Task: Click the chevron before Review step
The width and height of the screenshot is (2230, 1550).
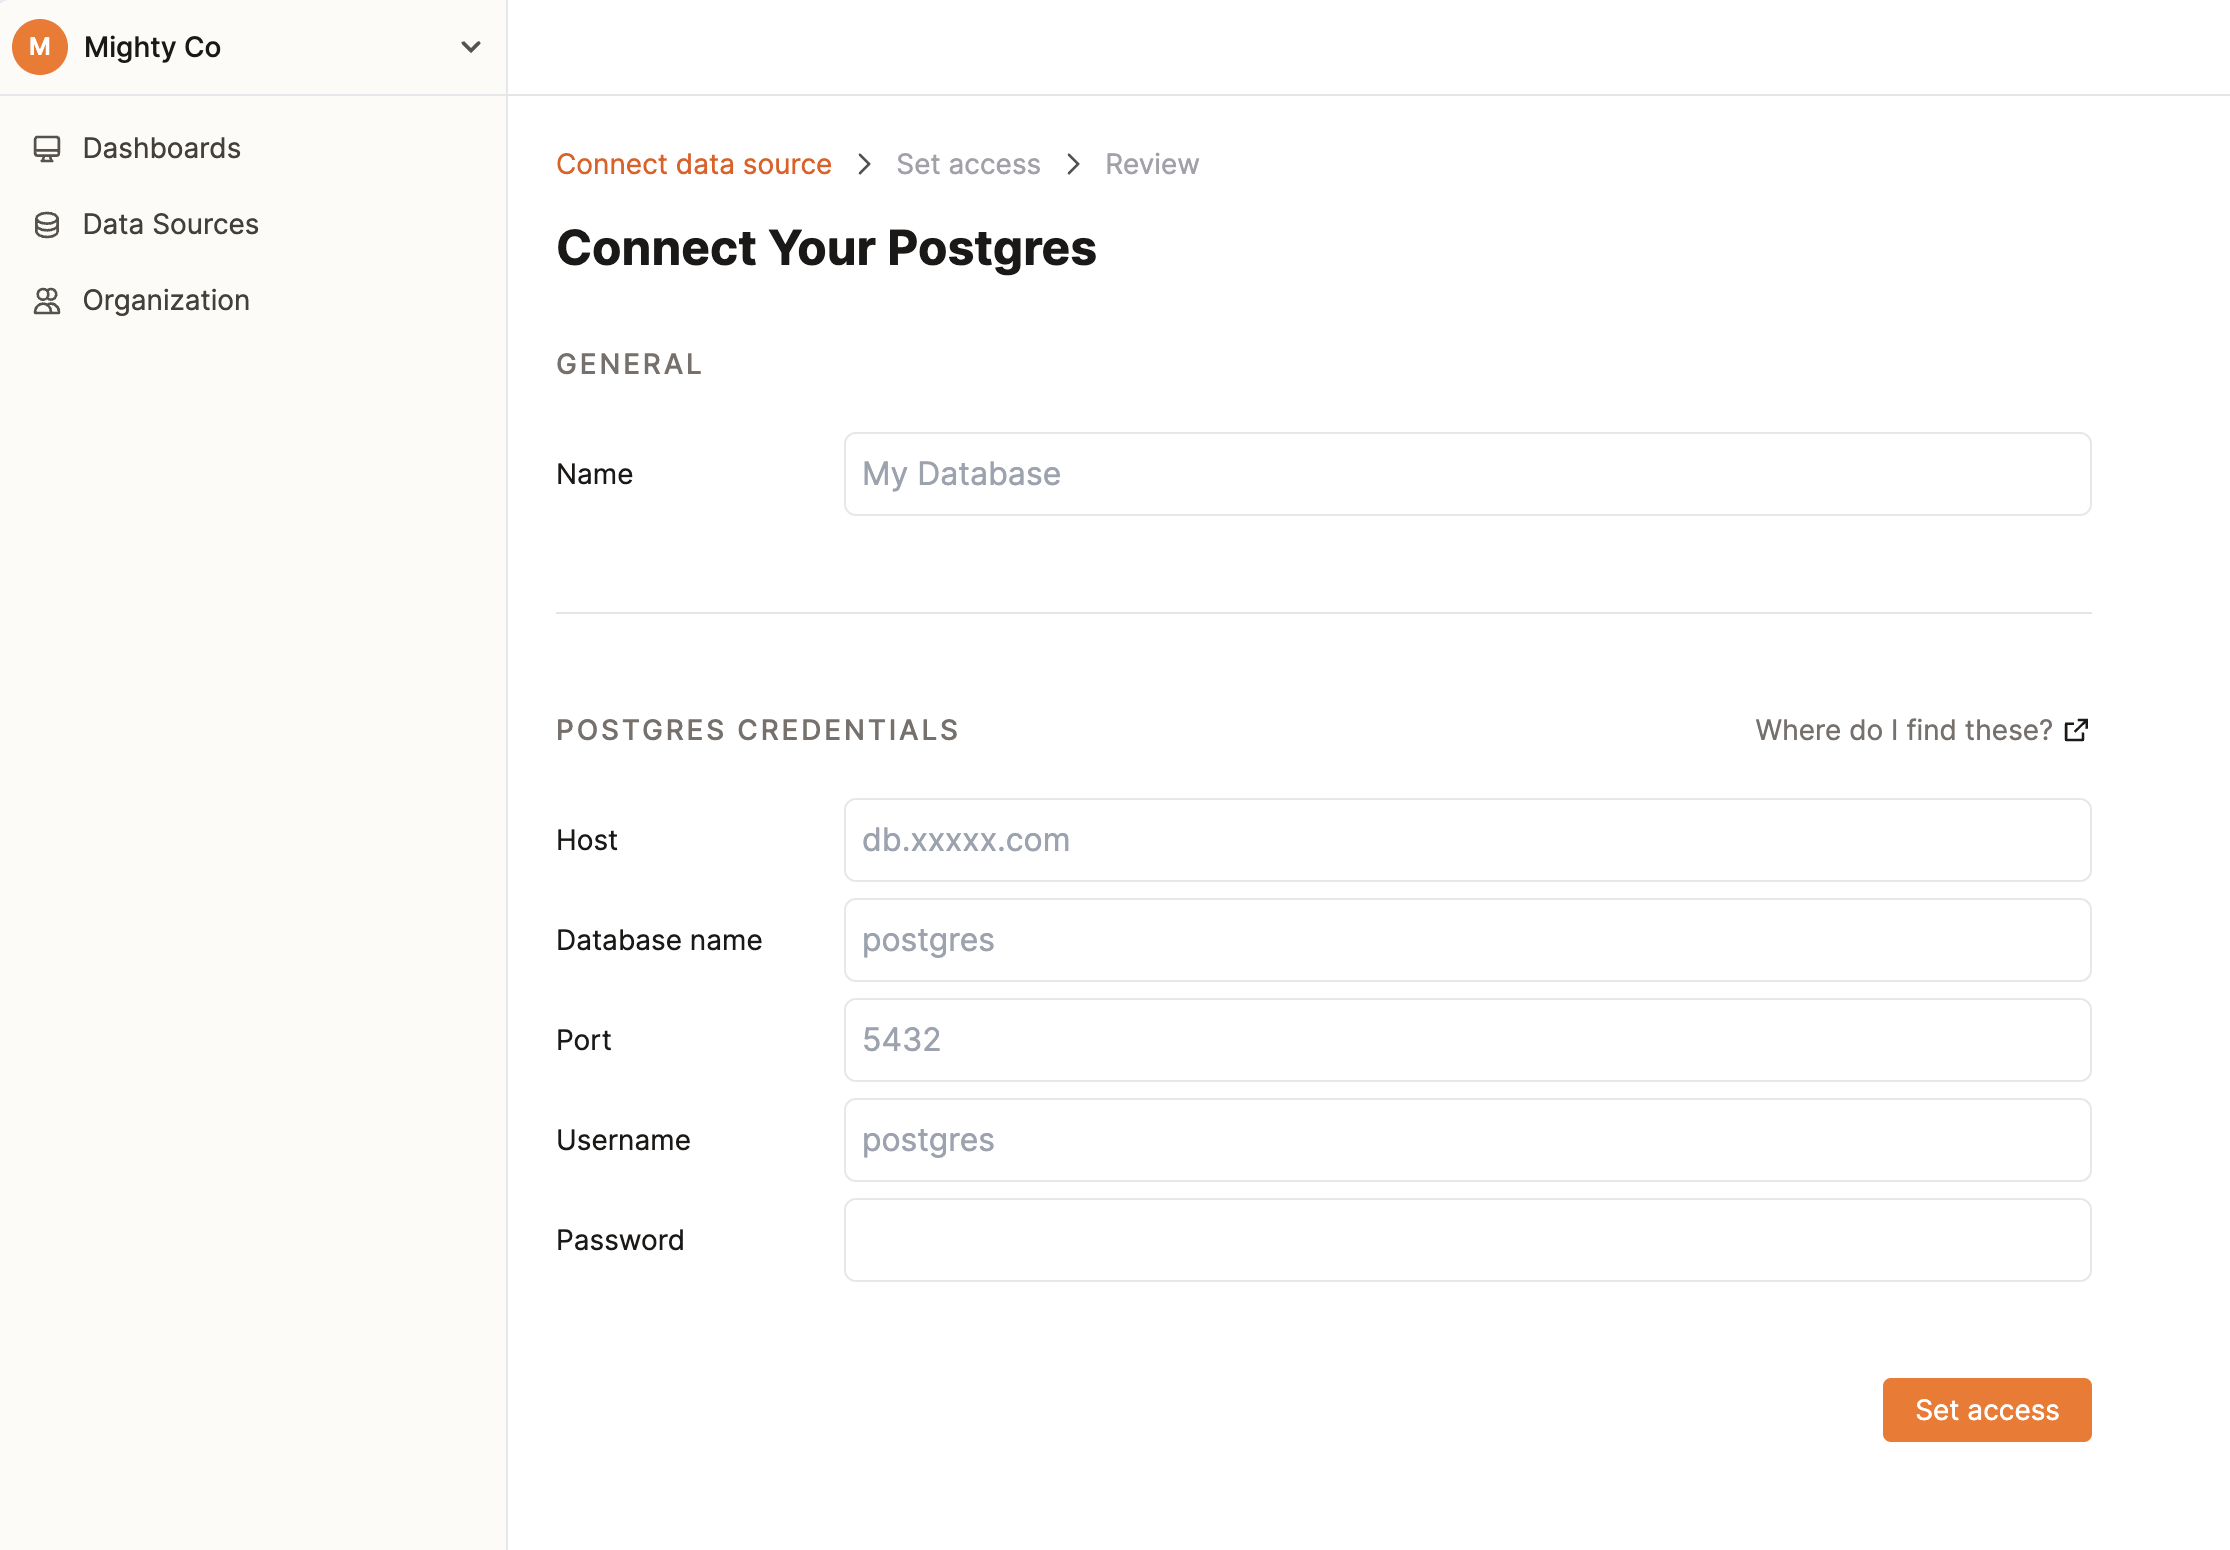Action: point(1073,164)
